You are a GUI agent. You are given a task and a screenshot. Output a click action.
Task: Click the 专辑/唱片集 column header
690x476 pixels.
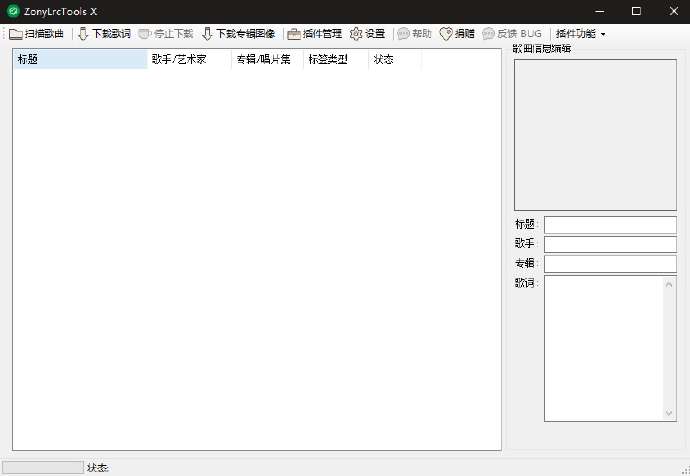[266, 60]
